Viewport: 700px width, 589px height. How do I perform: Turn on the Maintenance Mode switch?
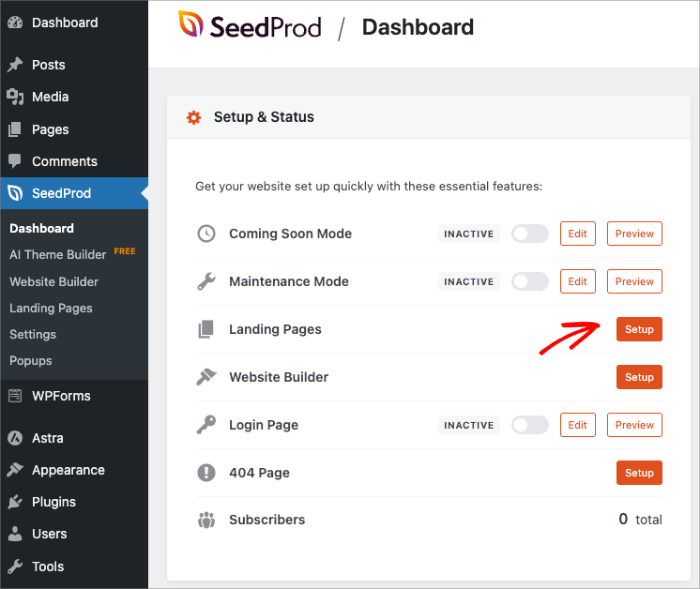[530, 281]
